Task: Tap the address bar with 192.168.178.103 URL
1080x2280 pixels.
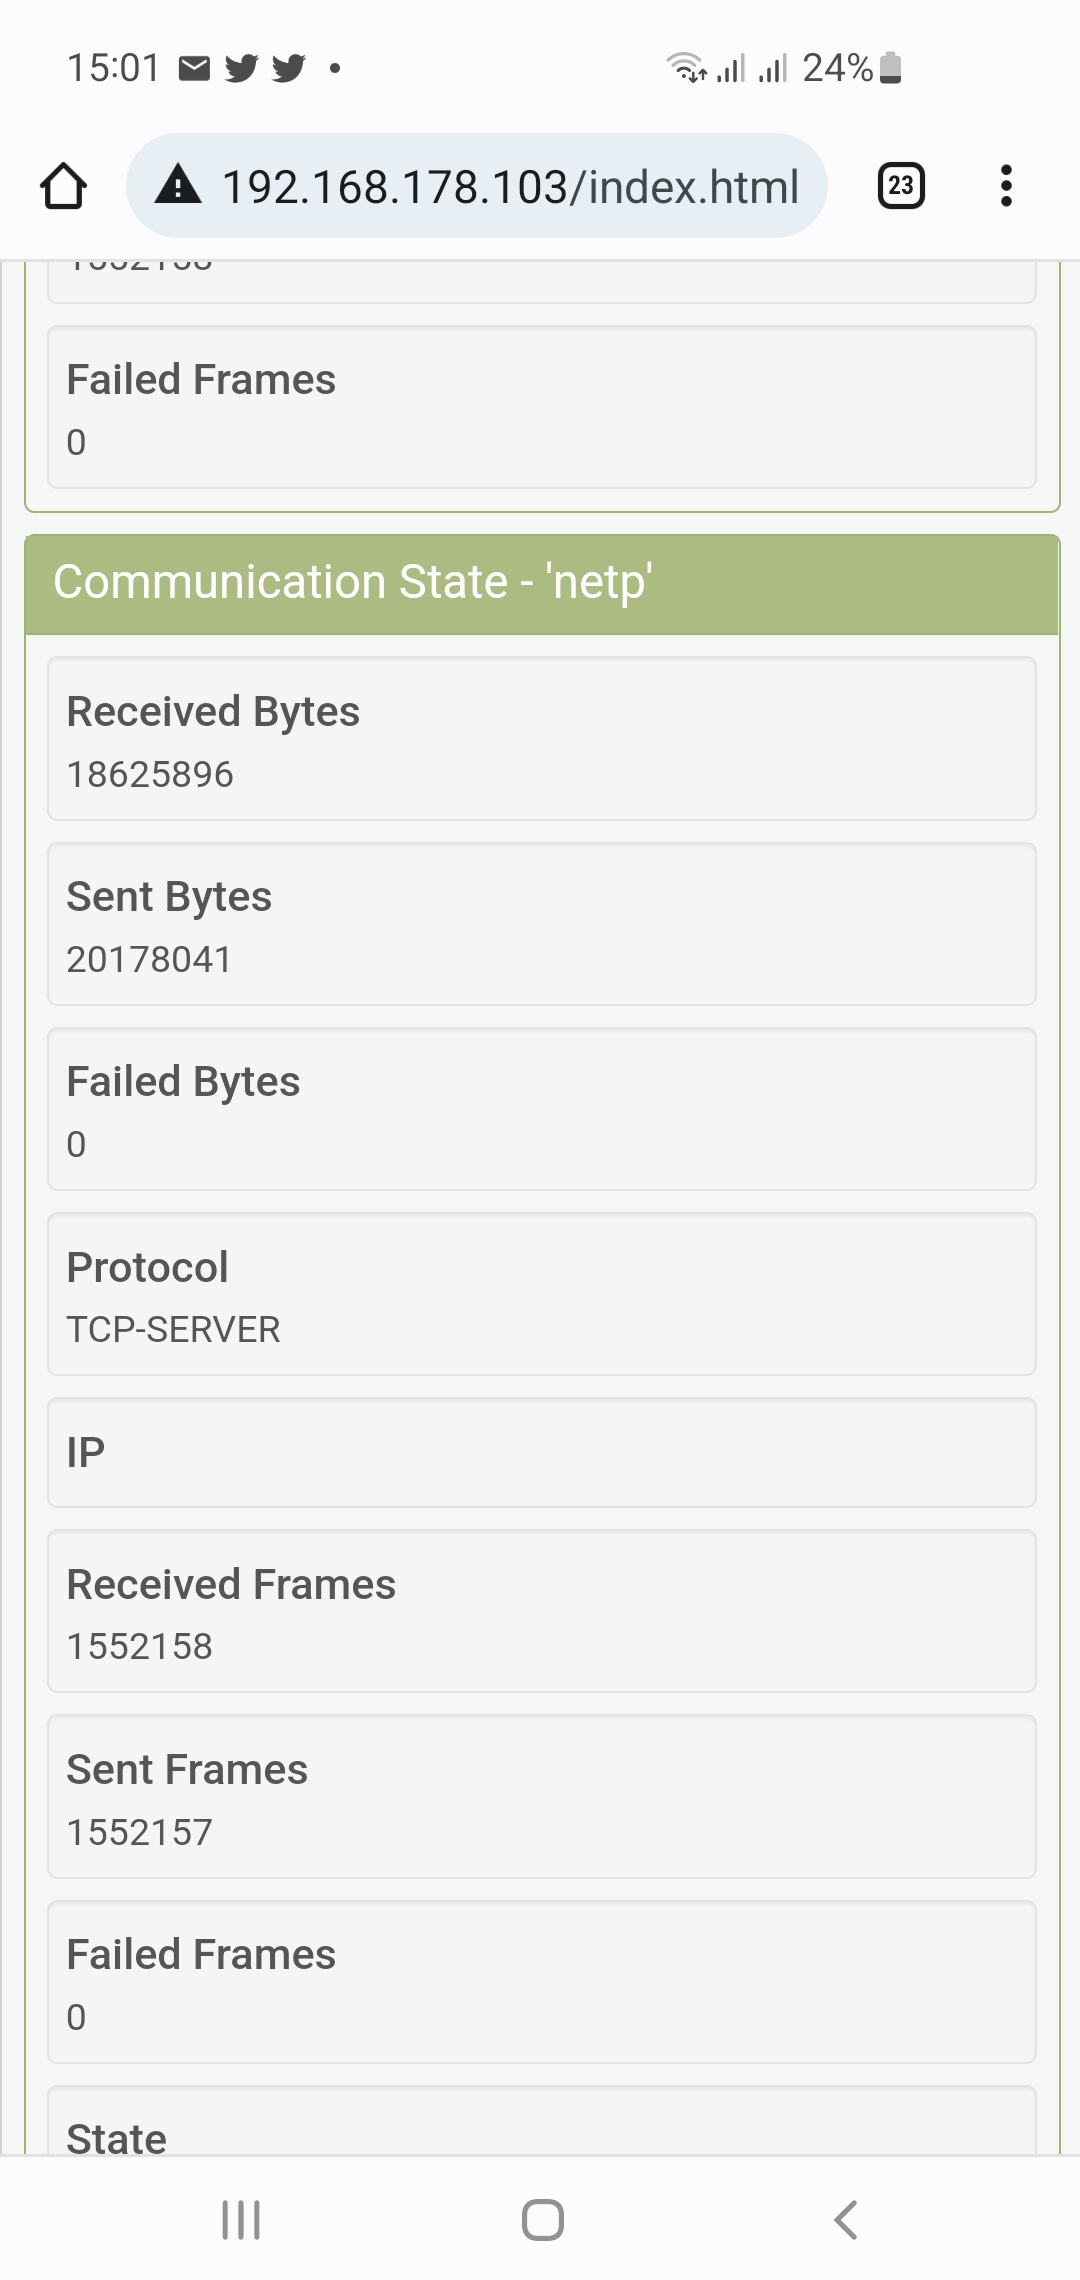Action: coord(510,187)
